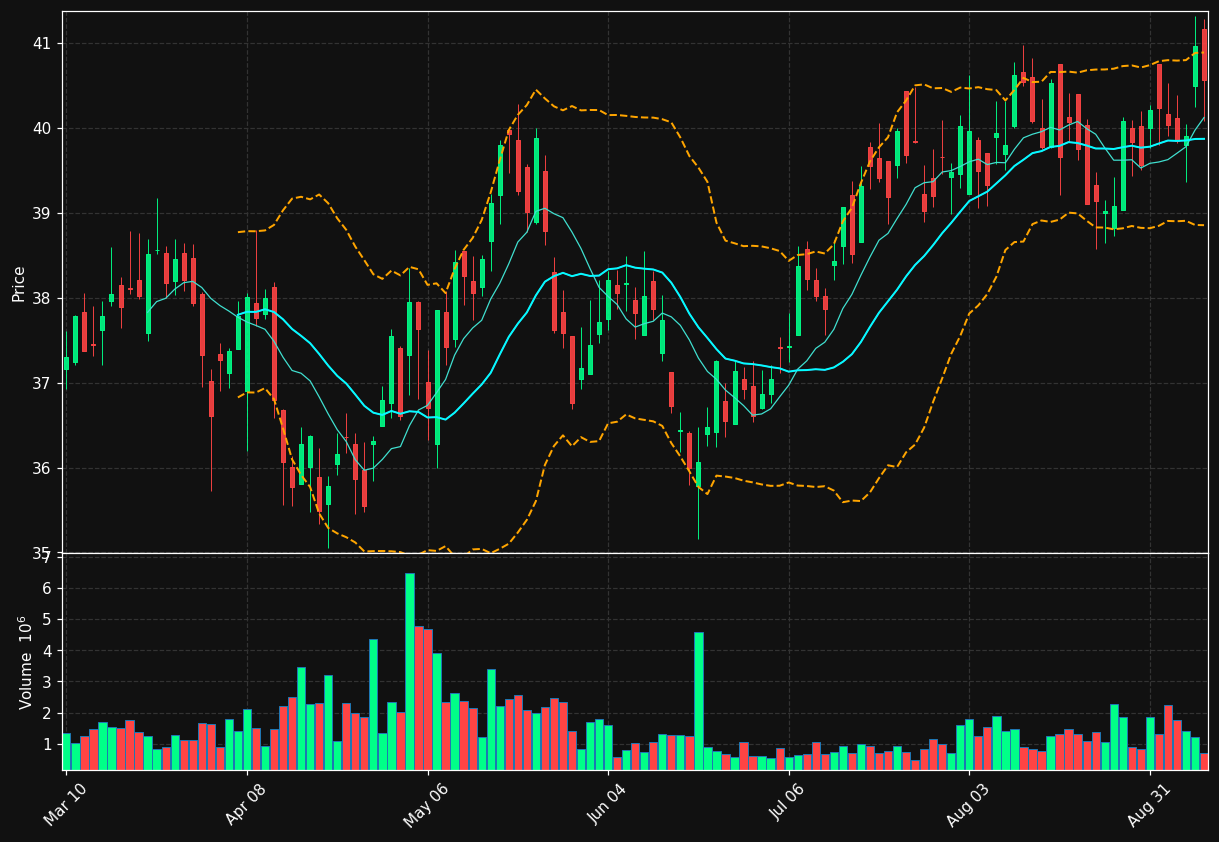Click the mid-June green volume spike bar
This screenshot has height=842, width=1219.
(x=698, y=701)
